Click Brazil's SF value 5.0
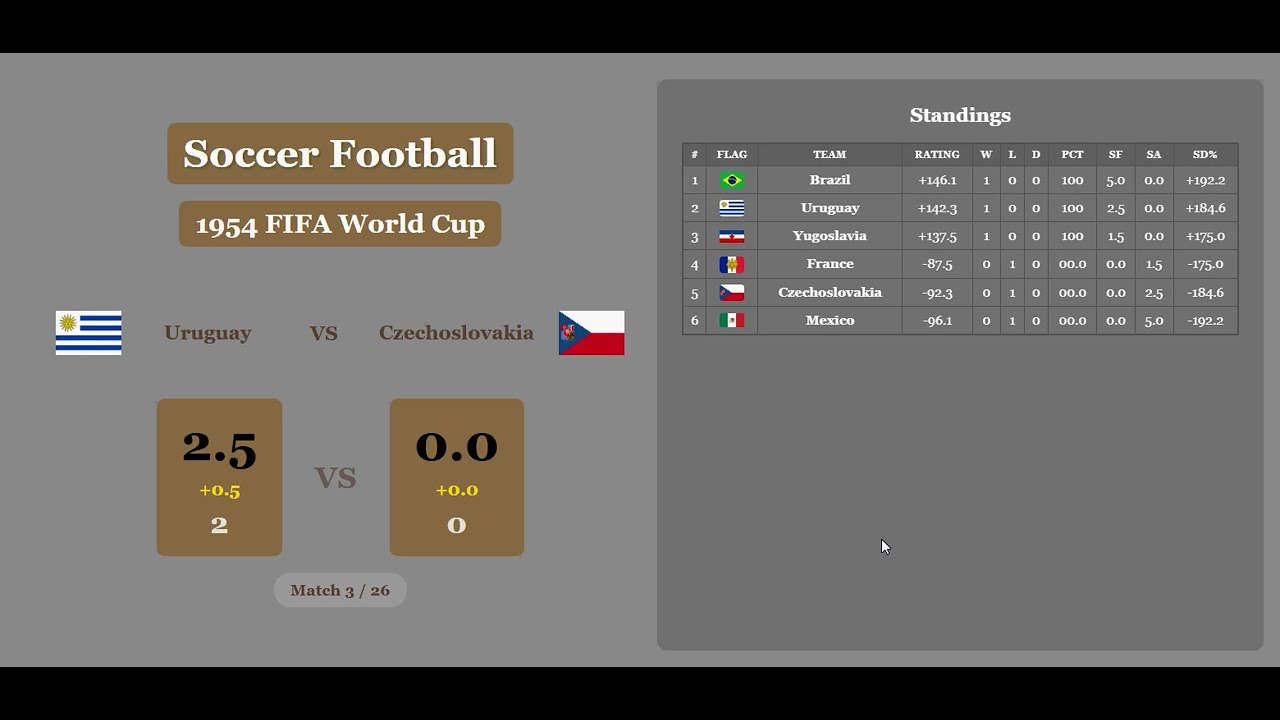Image resolution: width=1280 pixels, height=720 pixels. point(1115,181)
